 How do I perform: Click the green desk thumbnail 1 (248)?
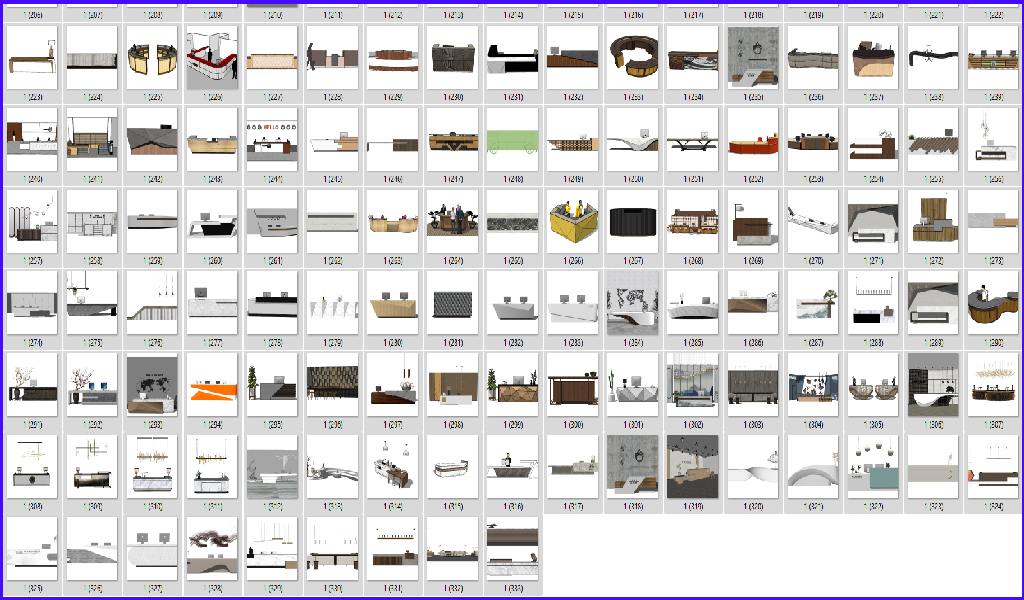pos(511,139)
